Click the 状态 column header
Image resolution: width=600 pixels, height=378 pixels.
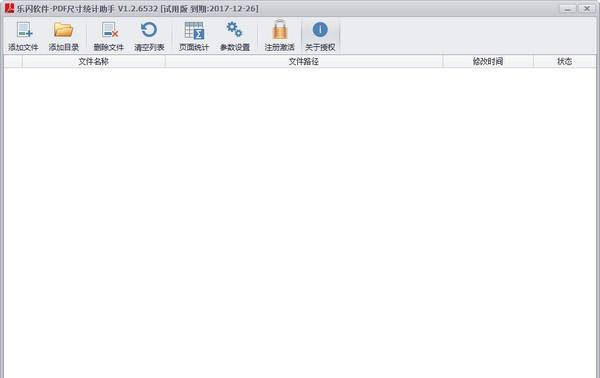tap(564, 62)
